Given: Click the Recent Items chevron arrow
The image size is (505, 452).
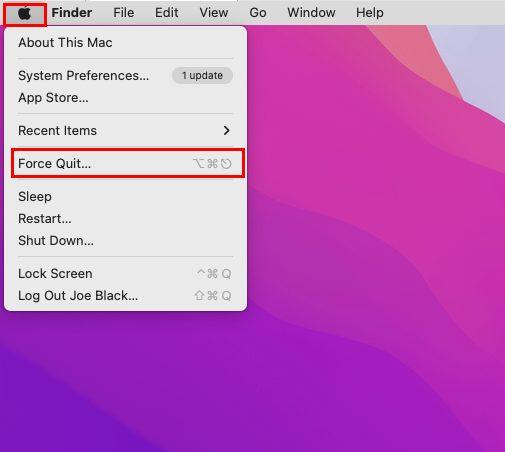Looking at the screenshot, I should (227, 130).
